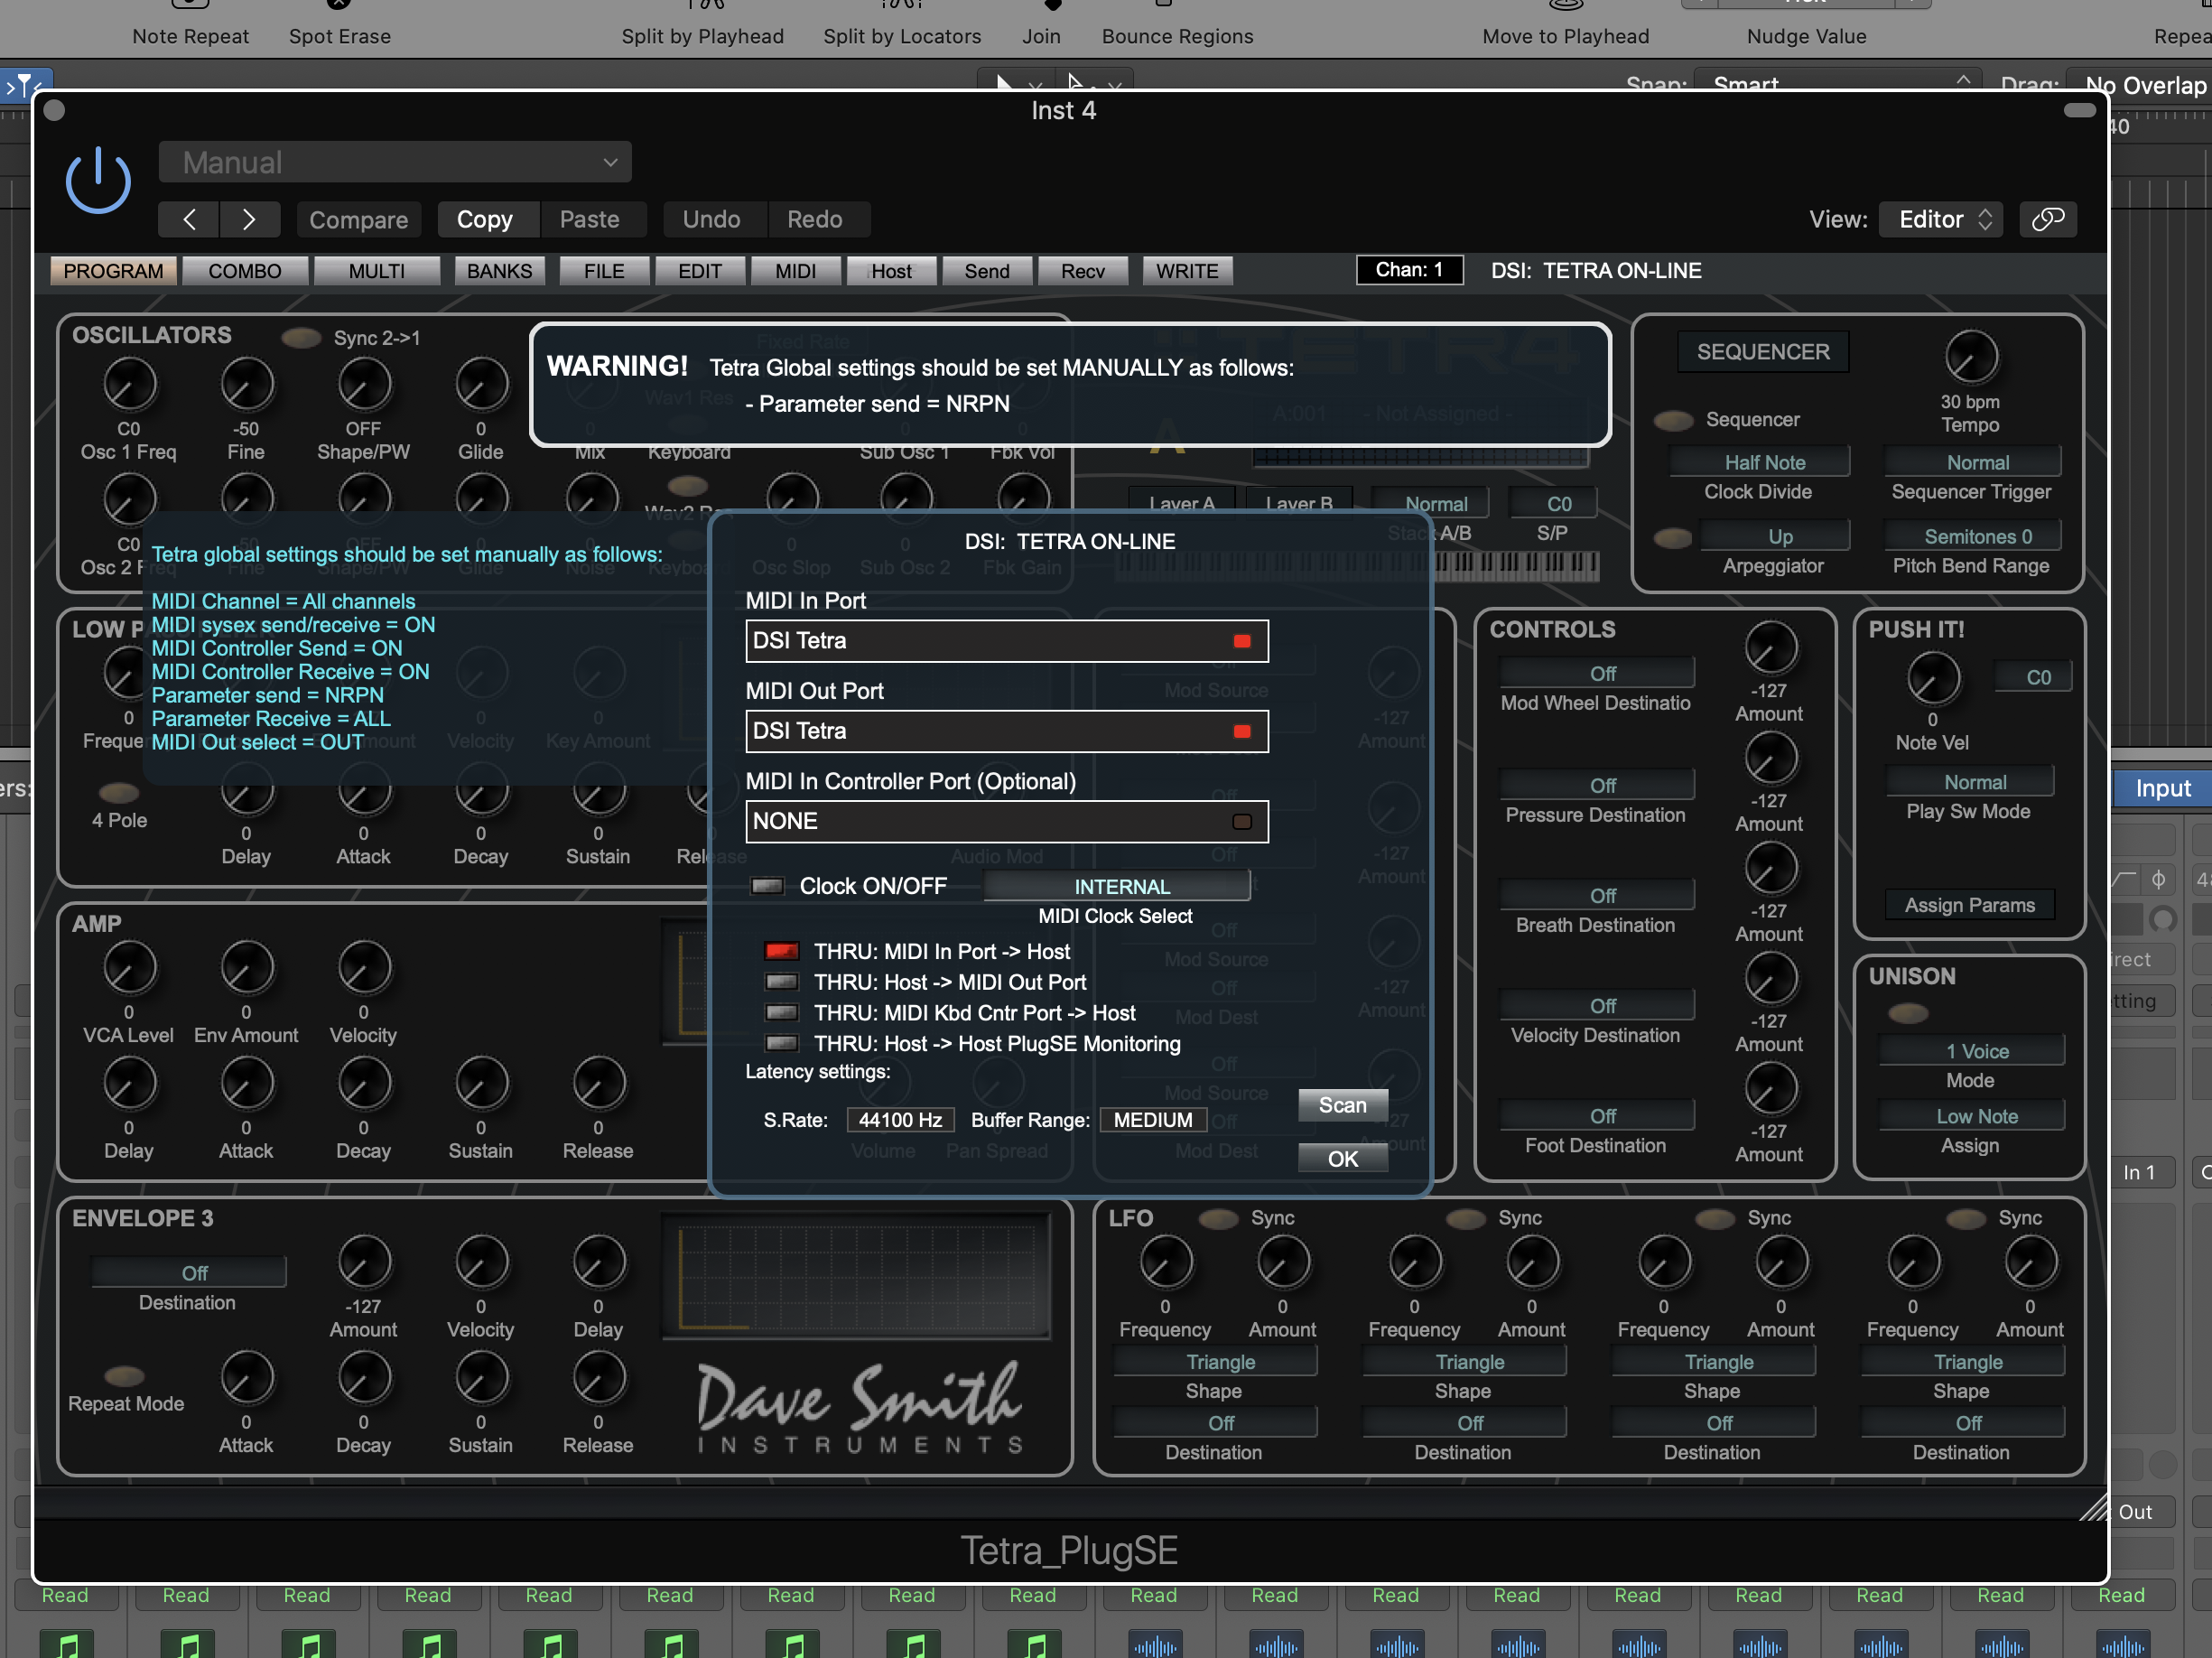Go to next preset arrow
2212x1658 pixels.
(x=249, y=219)
